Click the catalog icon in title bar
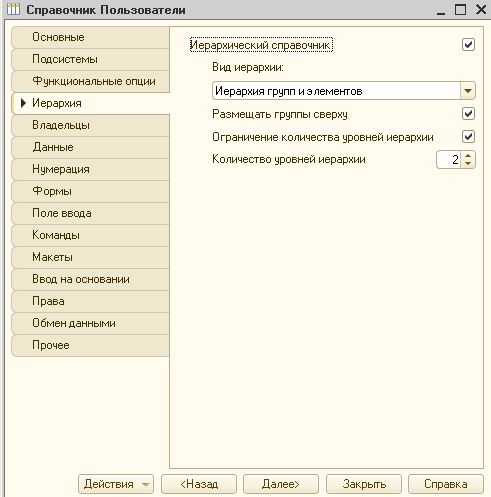 tap(13, 9)
